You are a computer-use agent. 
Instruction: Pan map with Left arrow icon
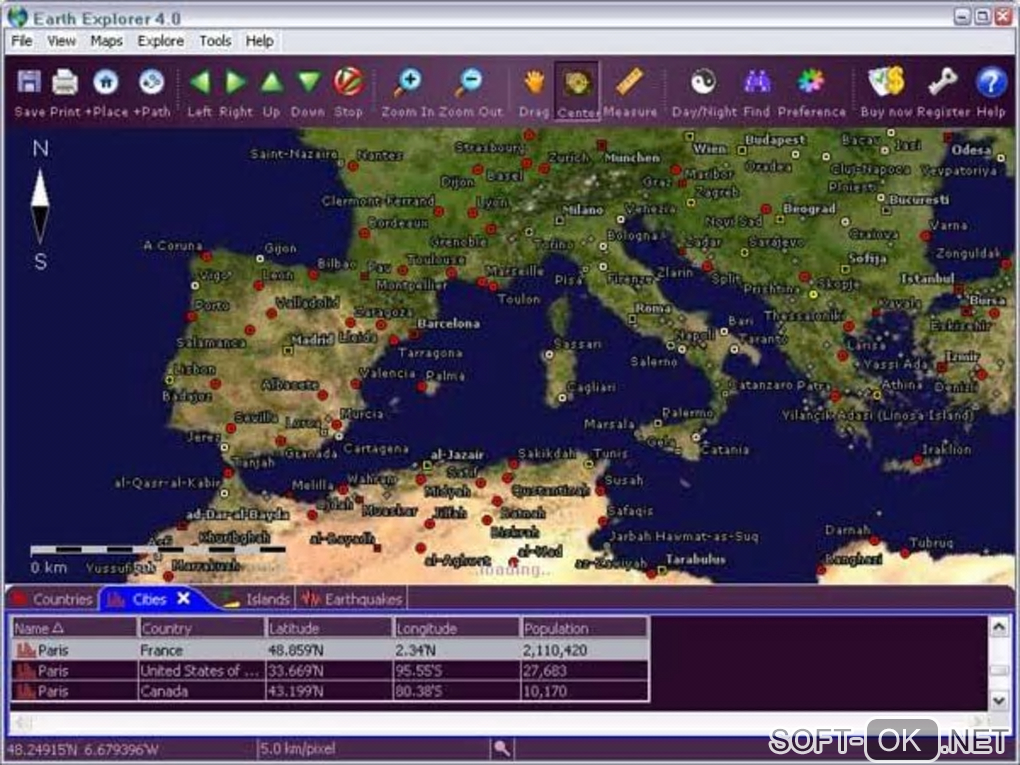(x=200, y=82)
